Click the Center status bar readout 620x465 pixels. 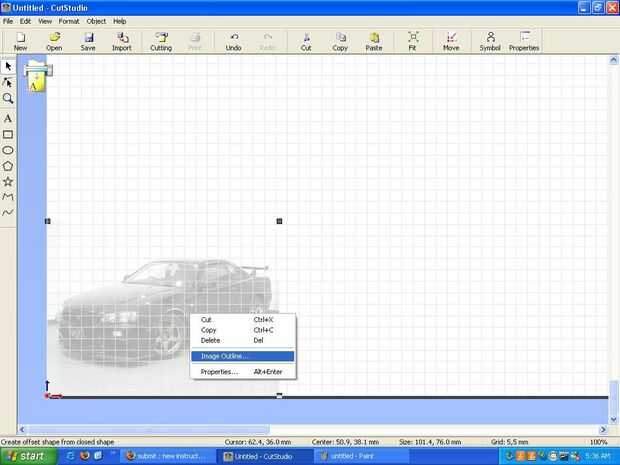click(x=345, y=442)
